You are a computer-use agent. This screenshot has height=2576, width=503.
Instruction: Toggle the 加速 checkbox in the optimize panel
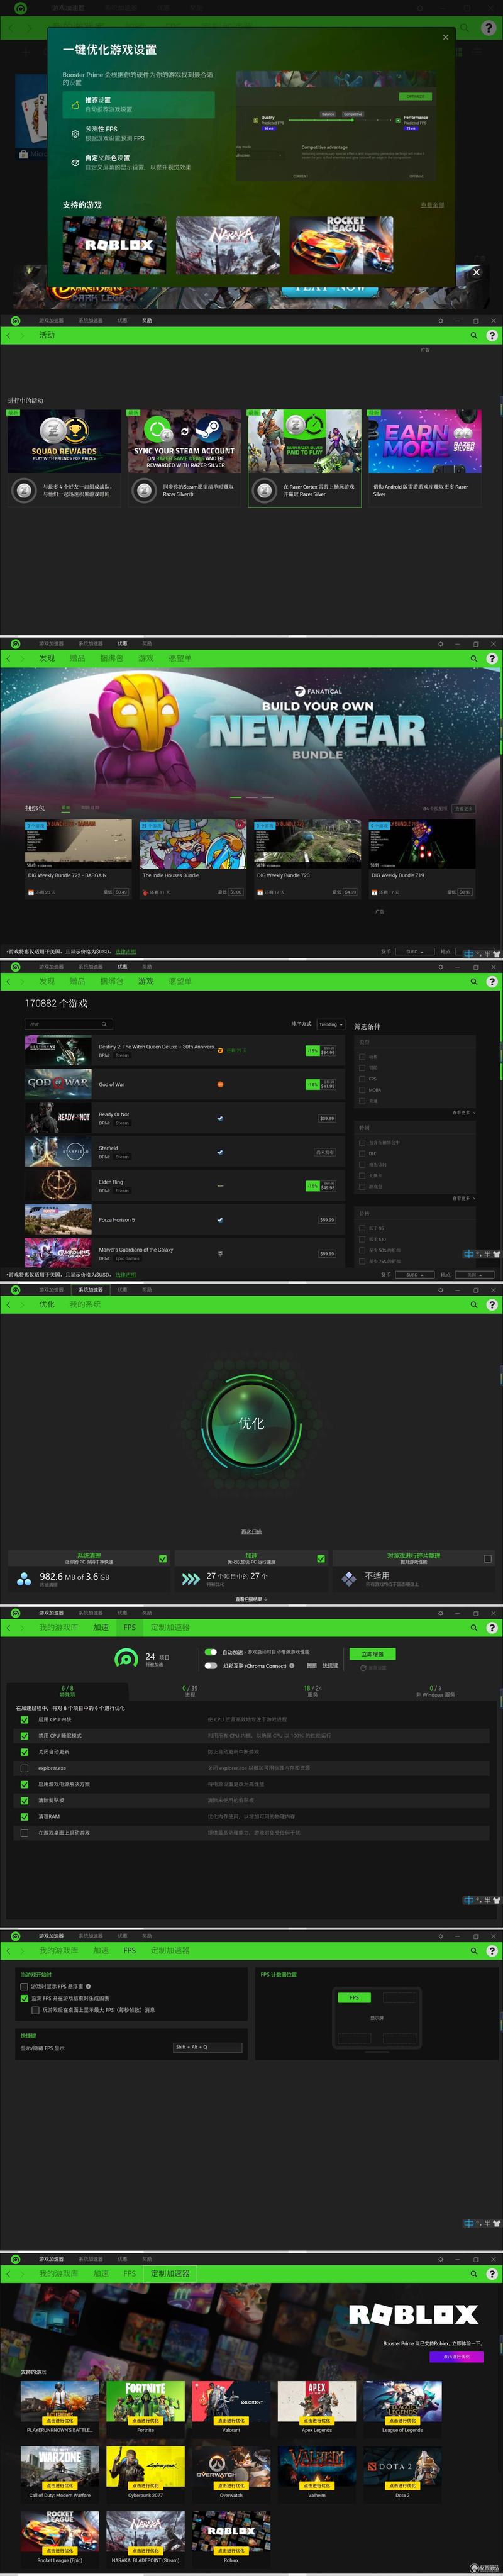pyautogui.click(x=321, y=1559)
